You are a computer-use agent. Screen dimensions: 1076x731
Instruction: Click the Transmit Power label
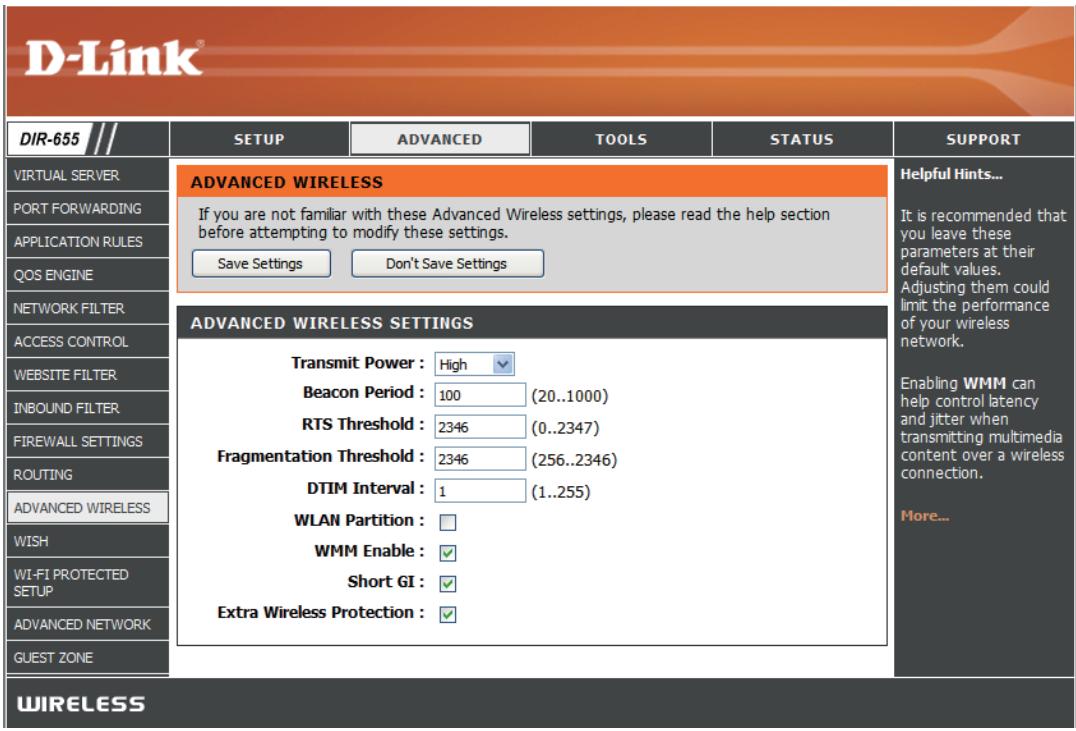(x=358, y=362)
